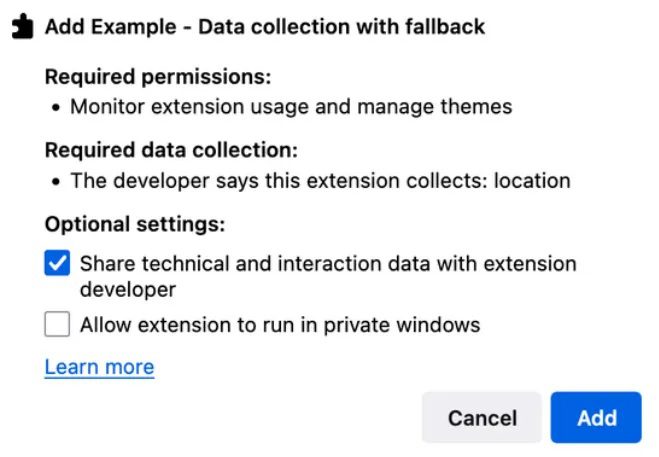This screenshot has height=457, width=659.
Task: Click the puzzle piece extension icon
Action: click(22, 27)
